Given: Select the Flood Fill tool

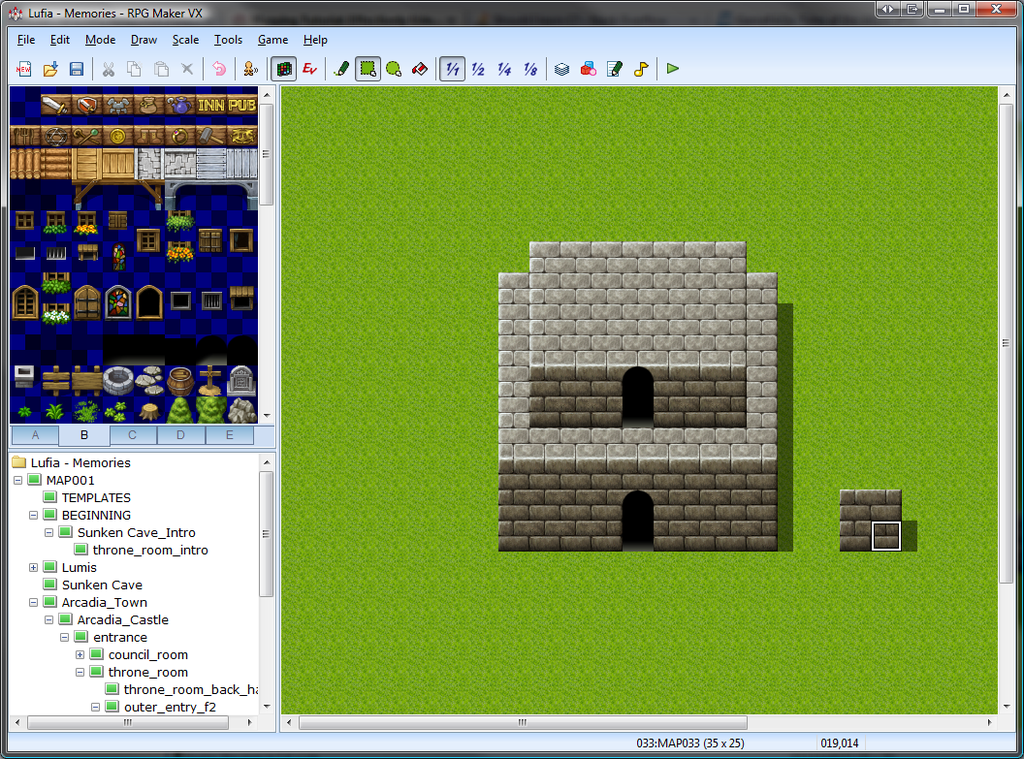Looking at the screenshot, I should click(420, 69).
